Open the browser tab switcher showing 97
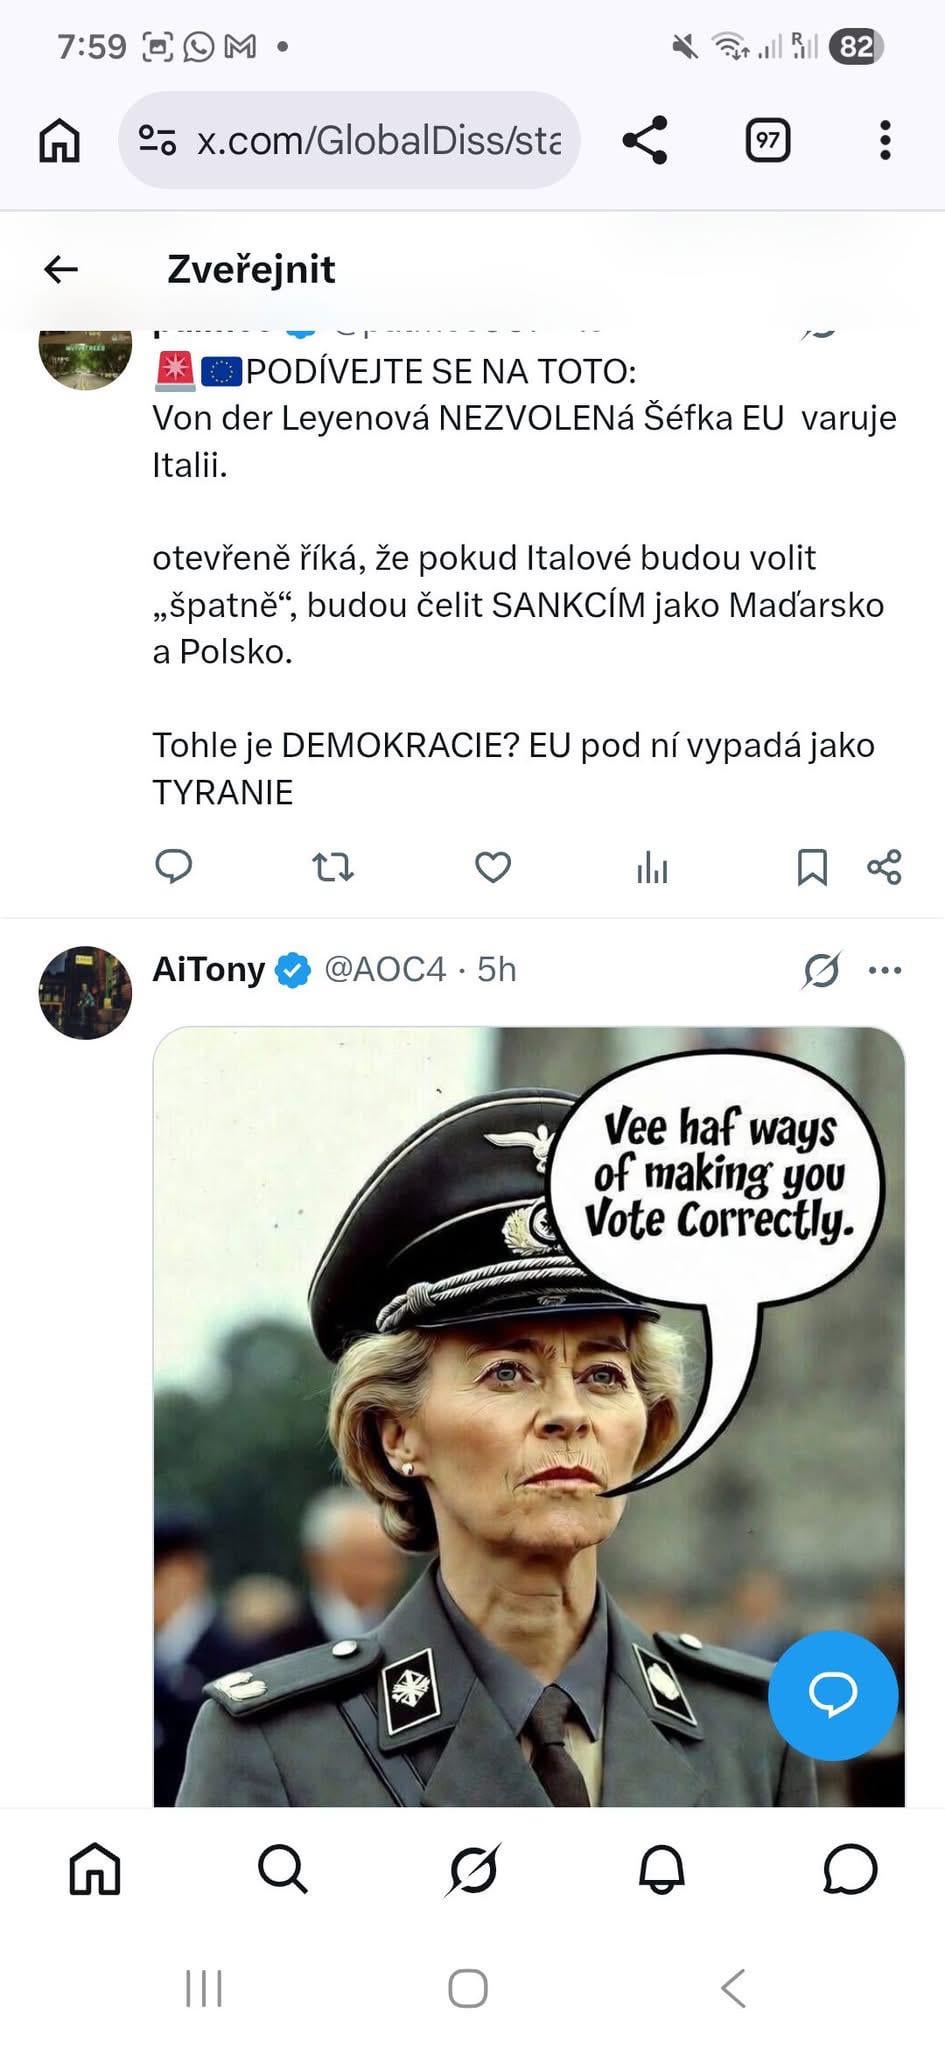Screen dimensions: 945x2048 click(x=767, y=140)
